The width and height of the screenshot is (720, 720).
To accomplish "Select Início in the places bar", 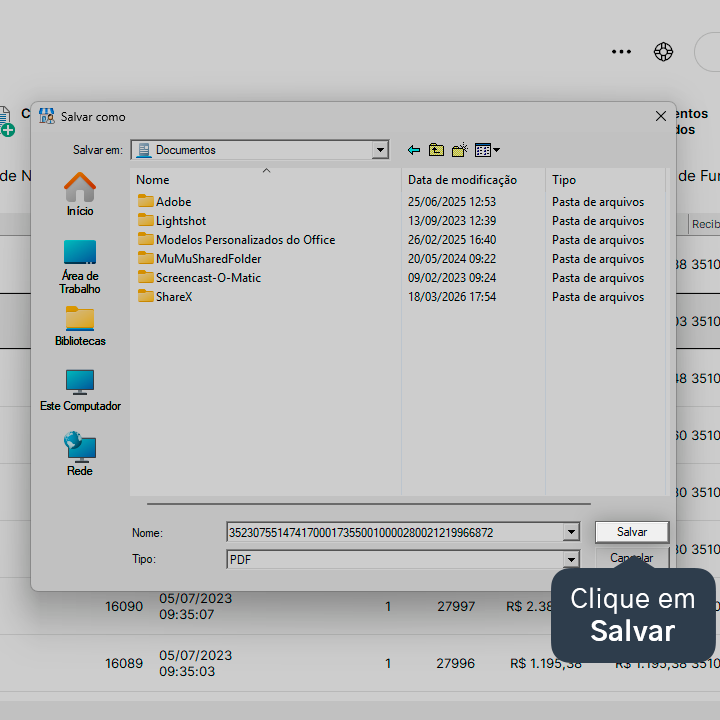I will click(80, 194).
